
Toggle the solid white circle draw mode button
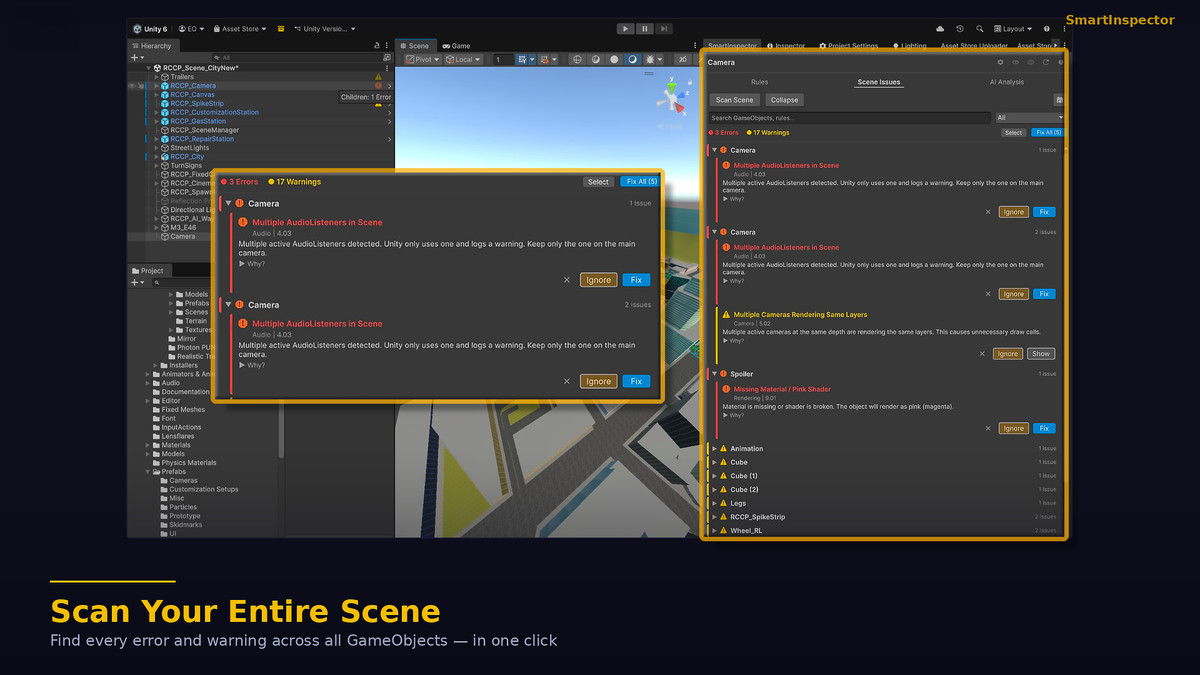coord(614,59)
